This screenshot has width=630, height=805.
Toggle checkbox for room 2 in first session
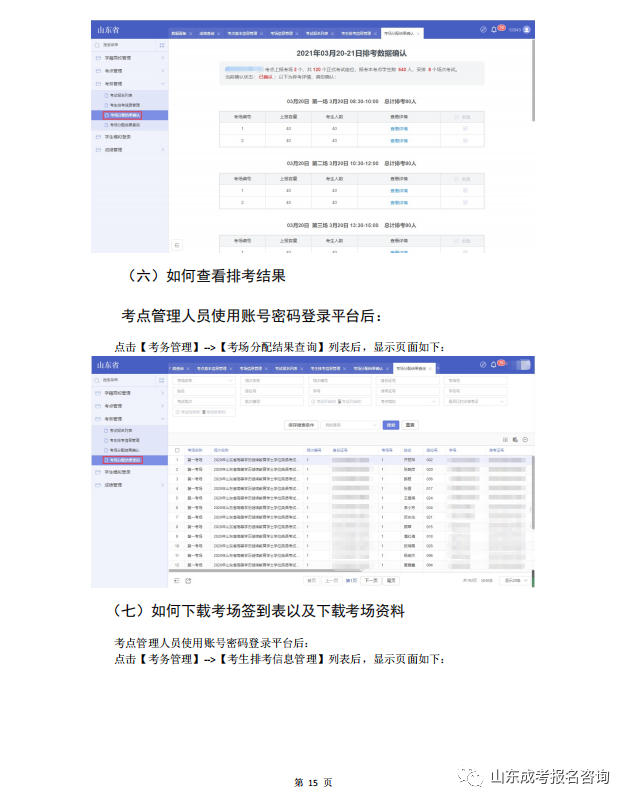pyautogui.click(x=465, y=140)
